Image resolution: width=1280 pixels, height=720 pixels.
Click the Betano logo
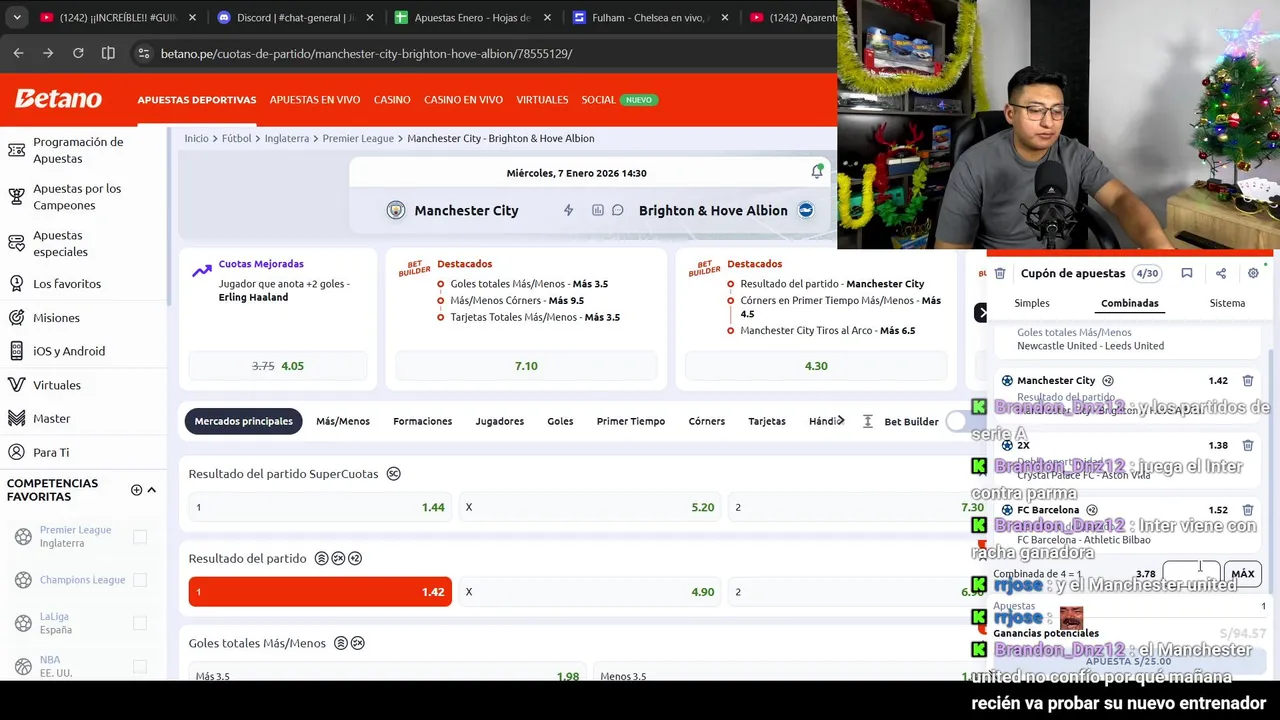58,99
